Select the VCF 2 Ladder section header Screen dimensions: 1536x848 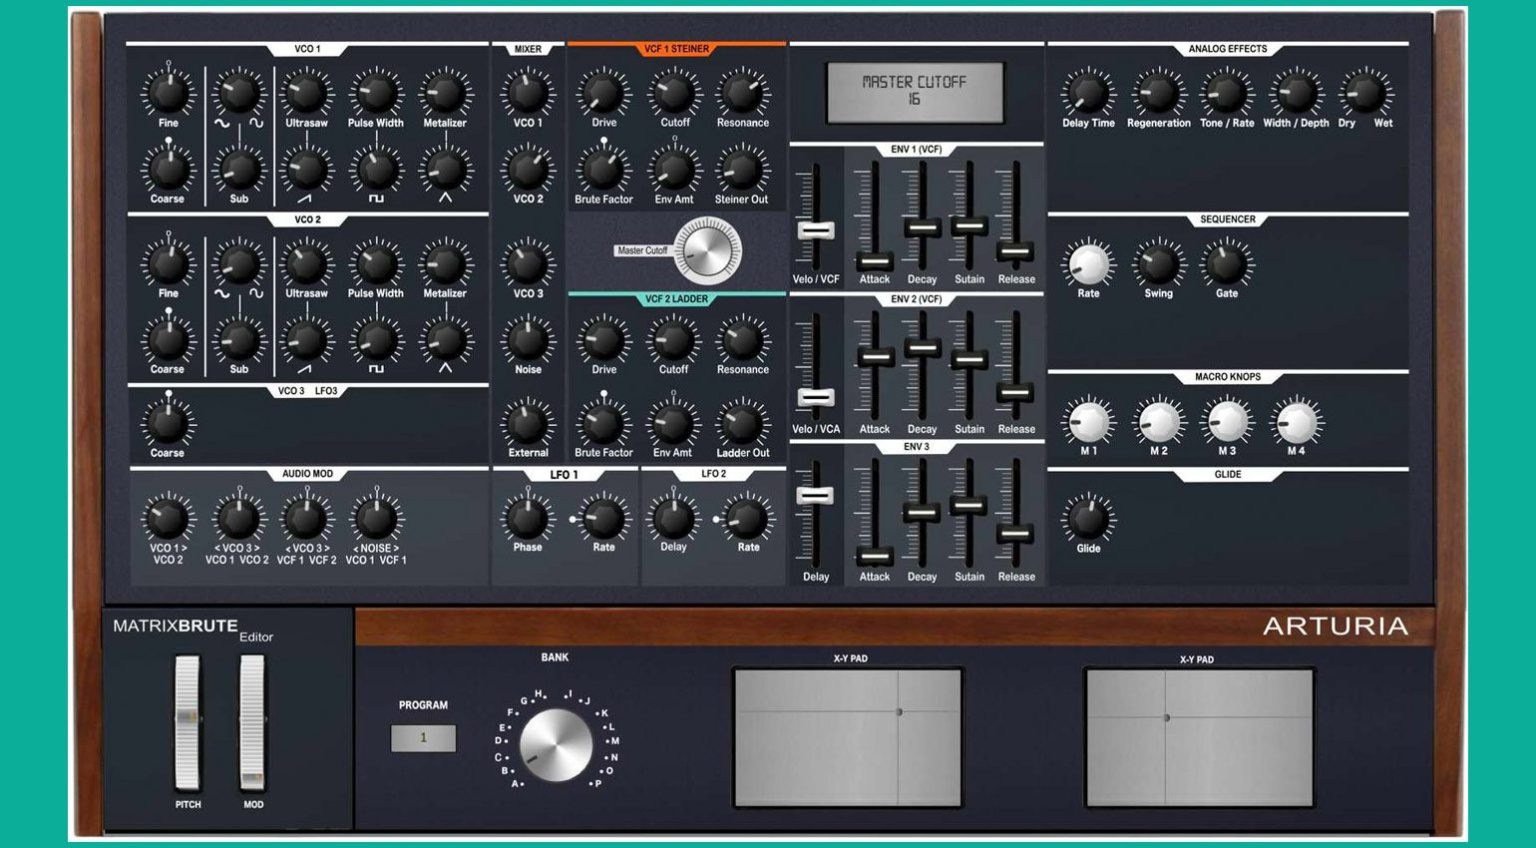[x=674, y=297]
